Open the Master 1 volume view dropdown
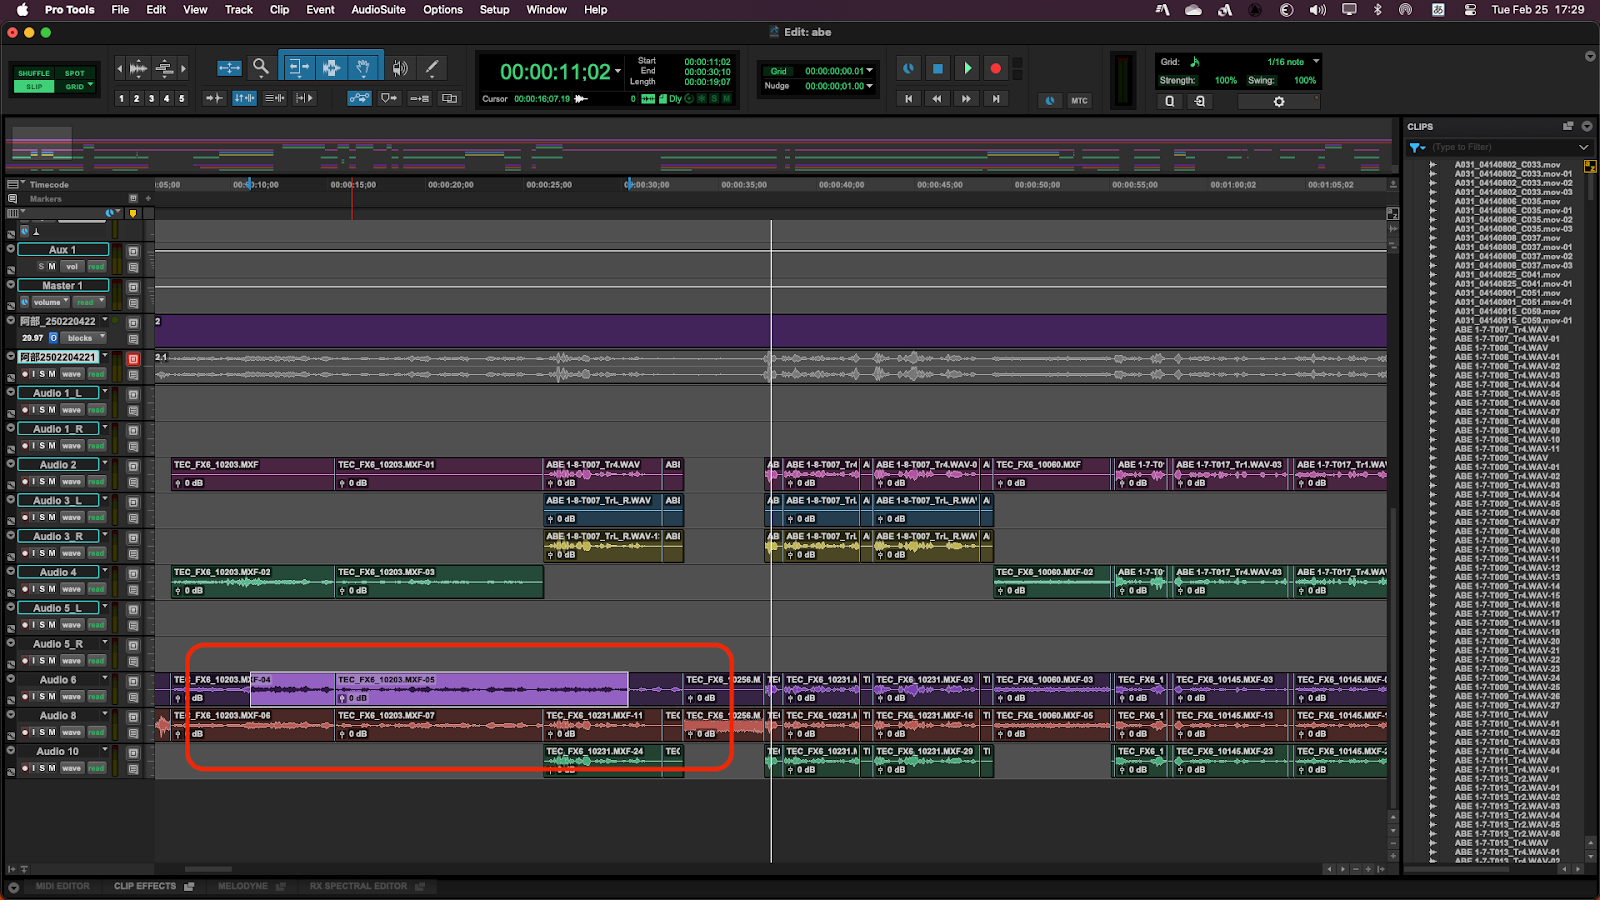Viewport: 1600px width, 900px height. 51,302
